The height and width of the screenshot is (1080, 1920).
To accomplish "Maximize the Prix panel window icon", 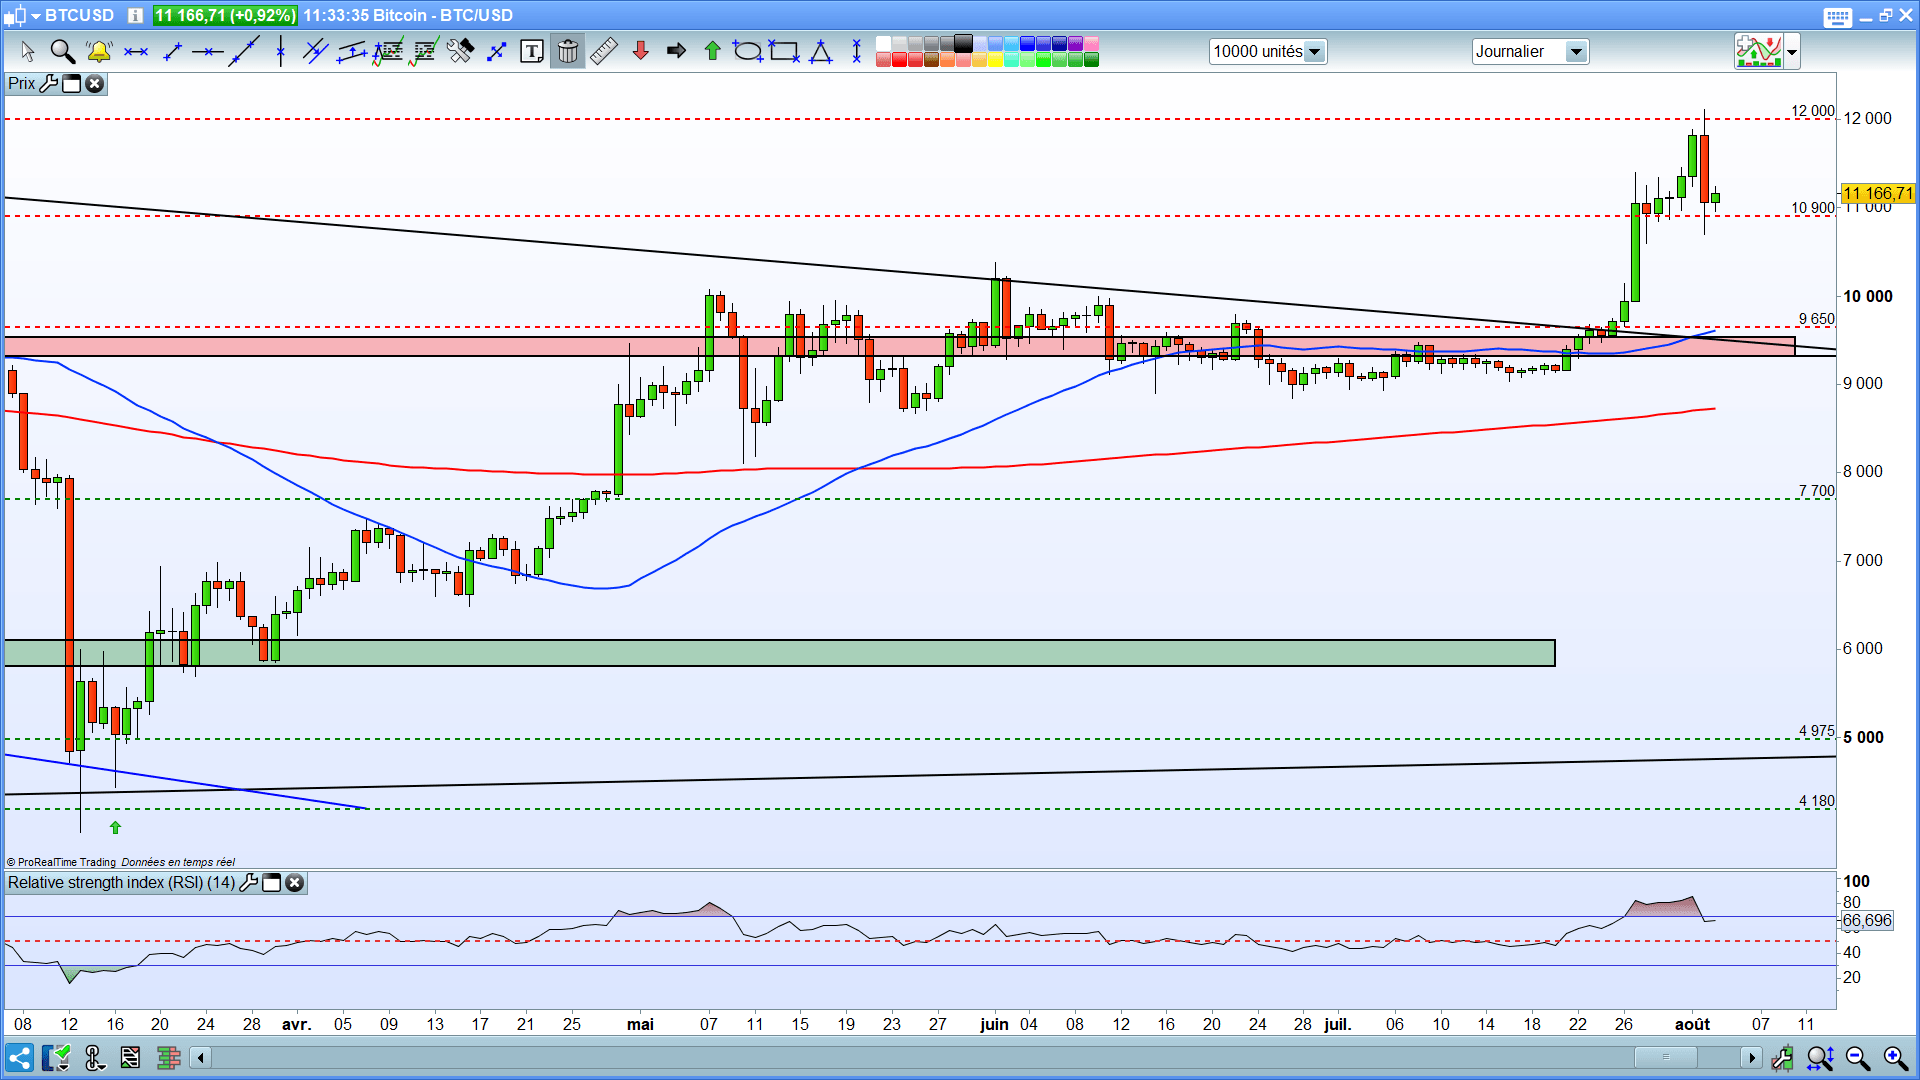I will pos(72,83).
